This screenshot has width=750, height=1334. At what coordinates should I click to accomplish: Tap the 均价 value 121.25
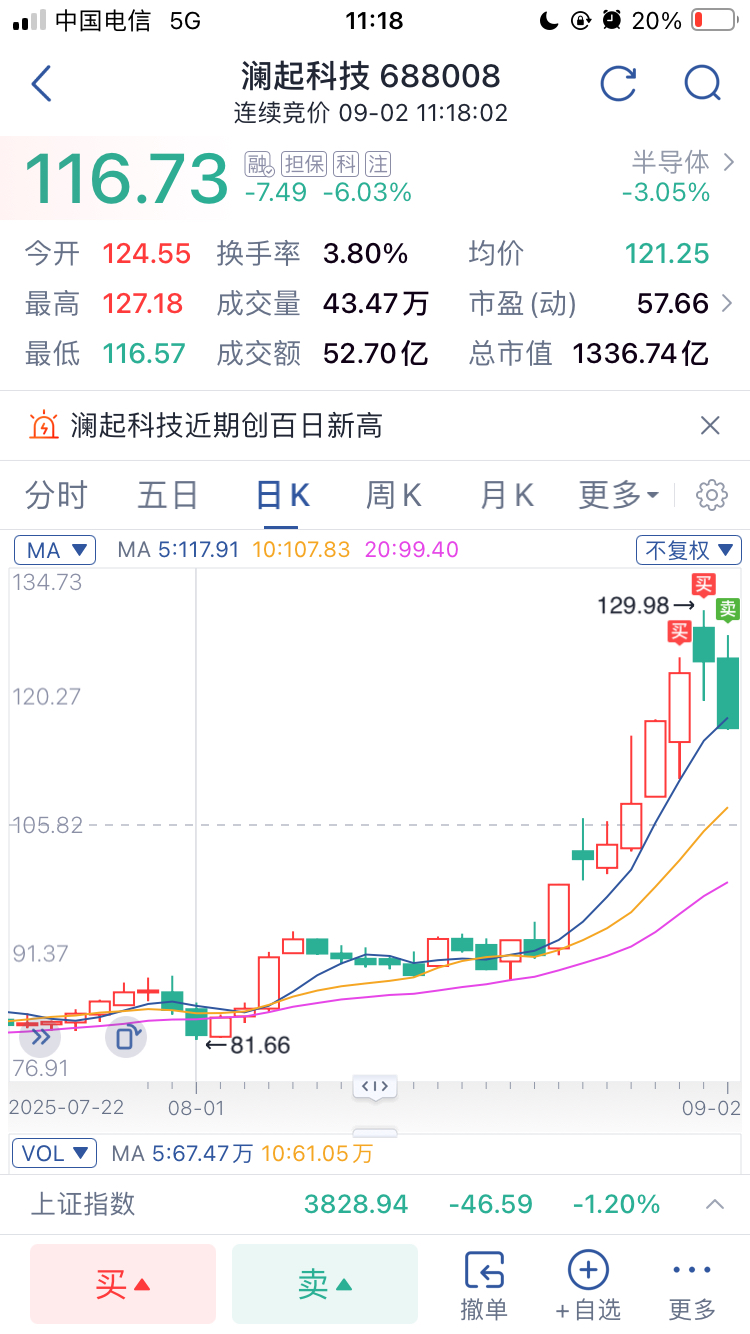pyautogui.click(x=667, y=254)
